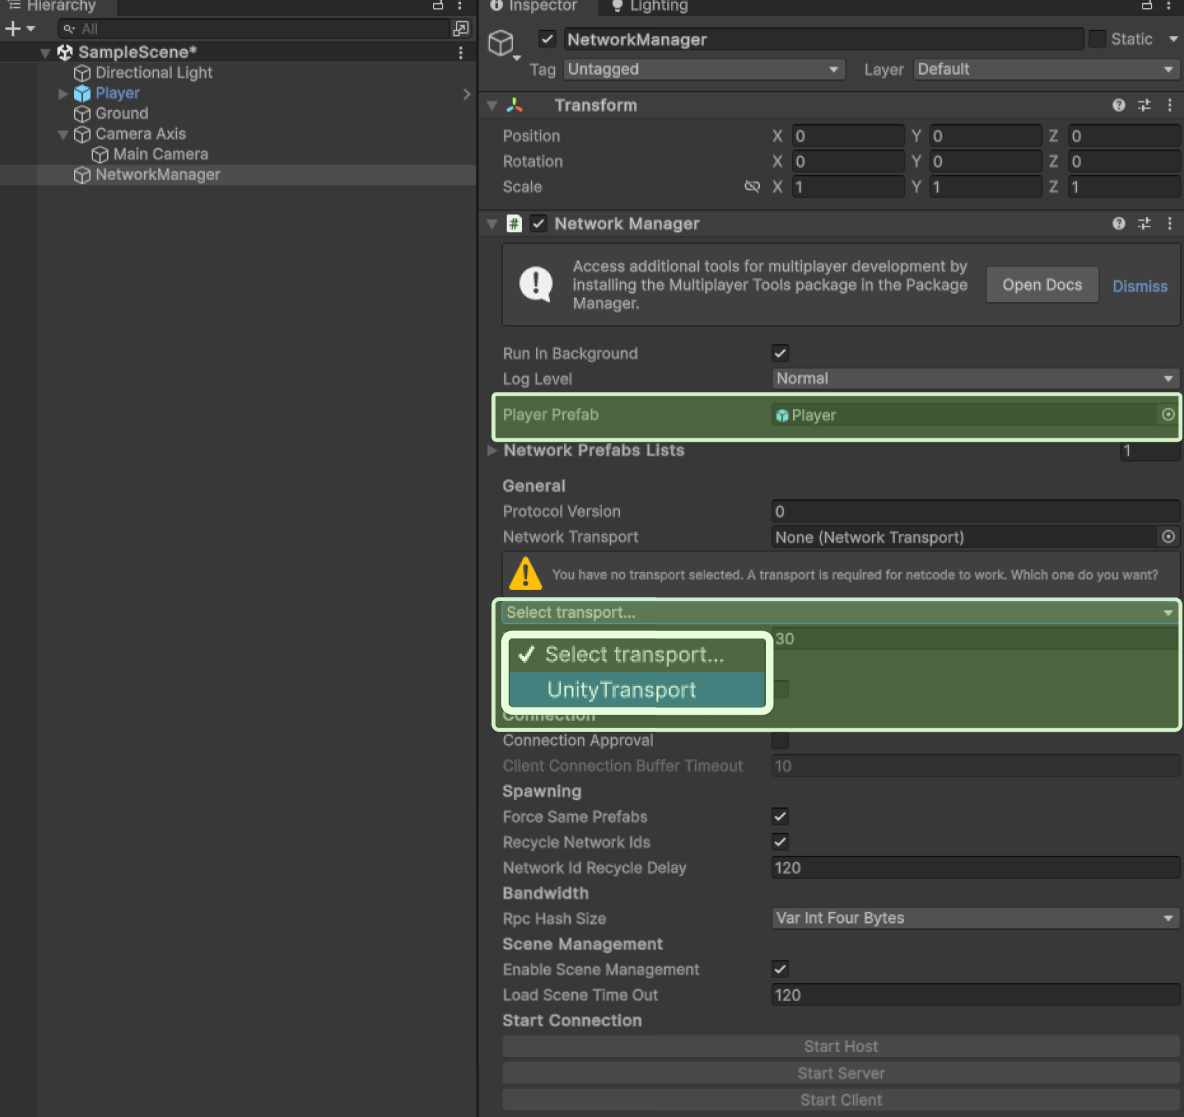Click the exclamation info icon in help box
This screenshot has height=1117, width=1184.
click(536, 285)
